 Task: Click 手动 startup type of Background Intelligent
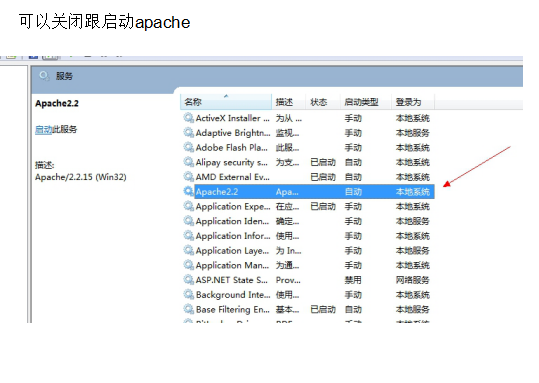(353, 295)
